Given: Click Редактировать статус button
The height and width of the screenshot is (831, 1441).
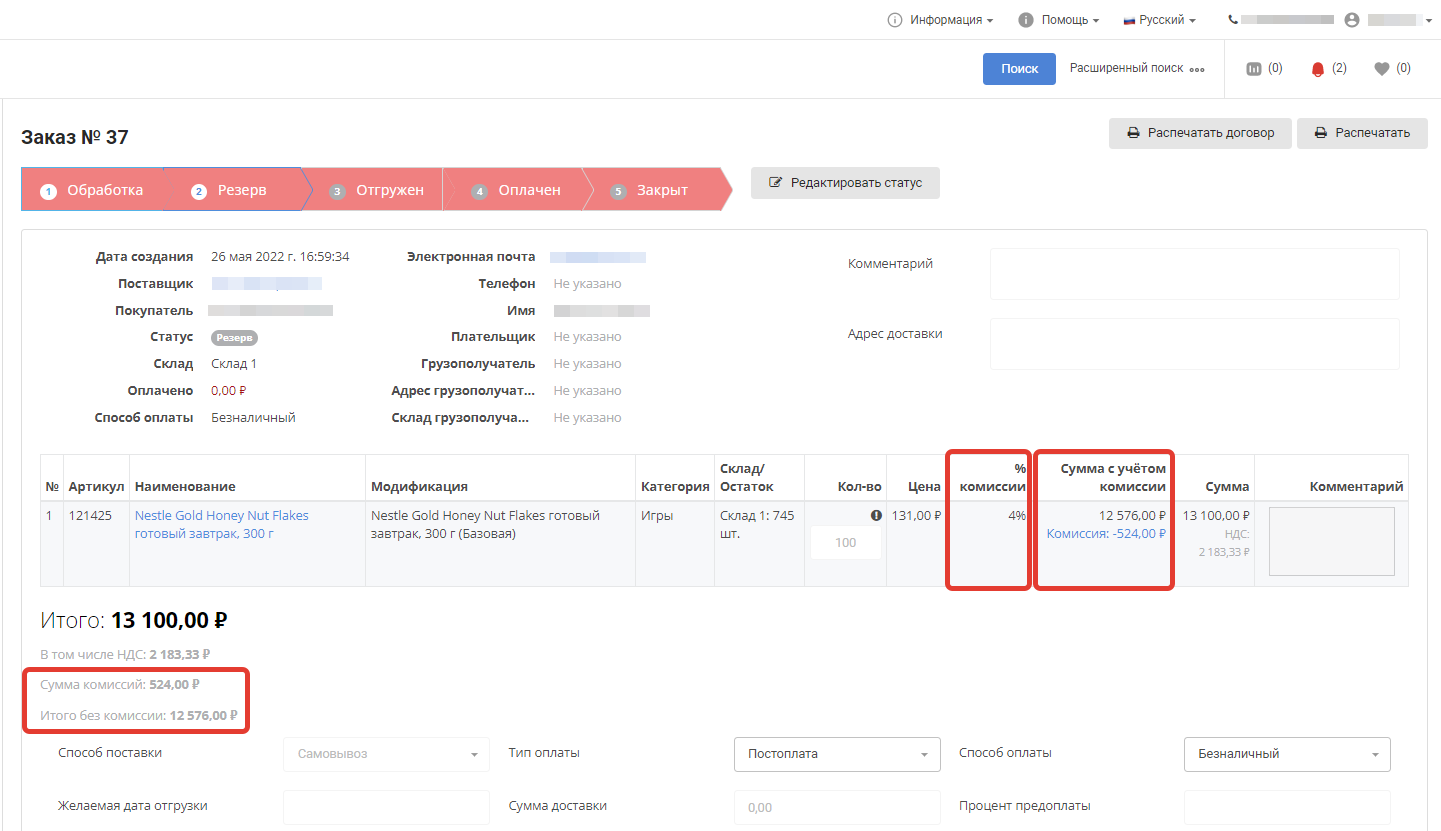Looking at the screenshot, I should tap(845, 183).
